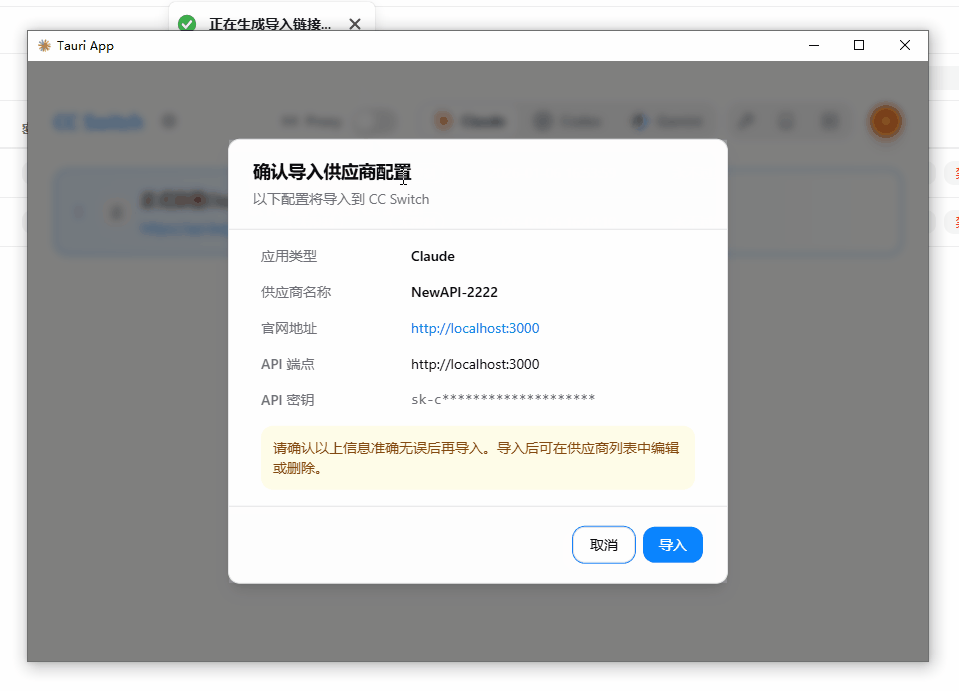Toggle the Proxy switch in the header
This screenshot has width=959, height=691.
(376, 122)
